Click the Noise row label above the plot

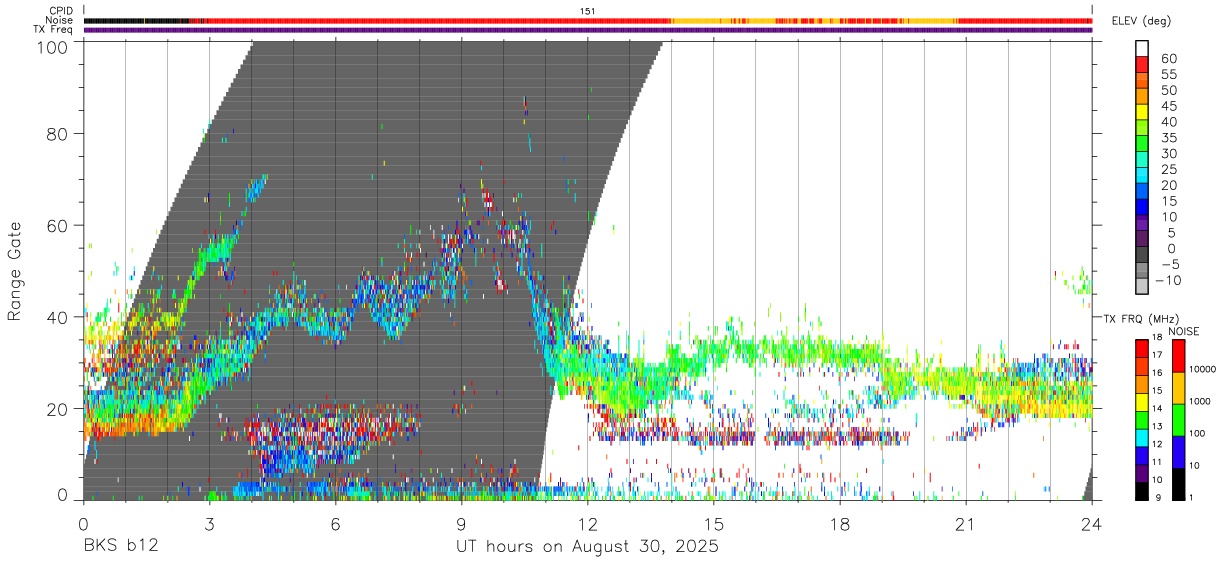(x=59, y=20)
